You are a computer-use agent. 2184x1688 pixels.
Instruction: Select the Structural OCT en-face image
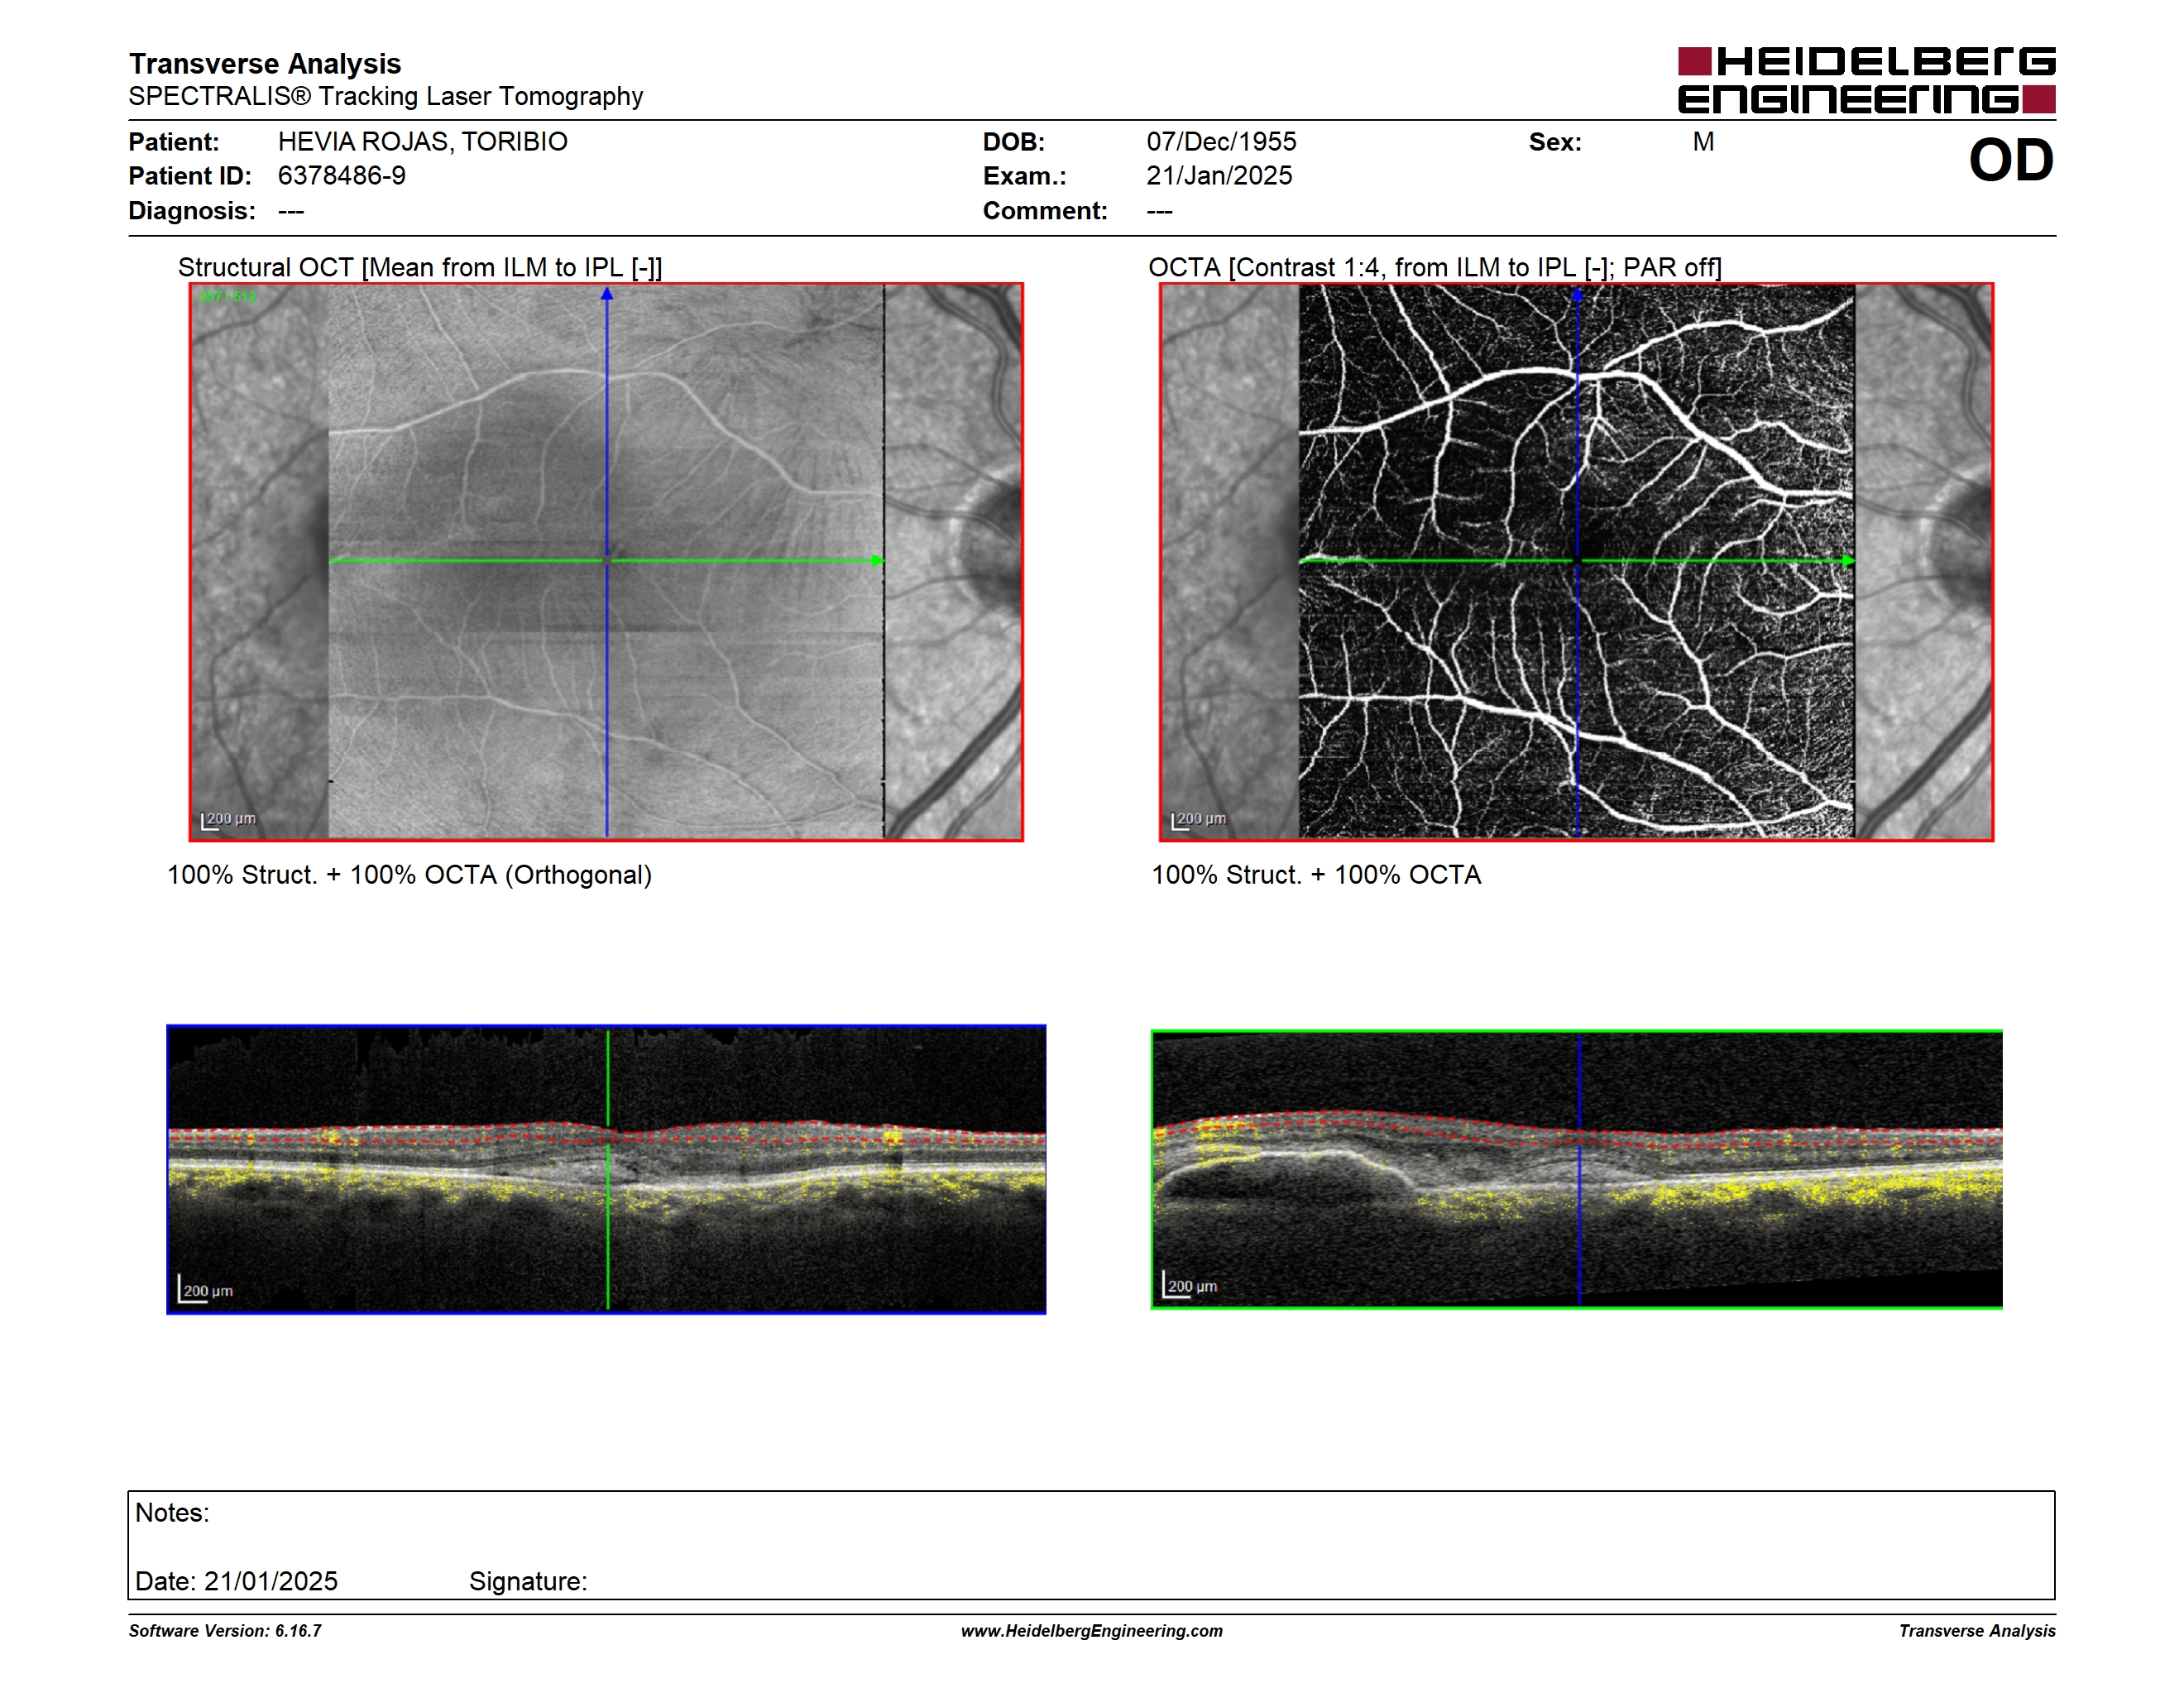[x=606, y=562]
